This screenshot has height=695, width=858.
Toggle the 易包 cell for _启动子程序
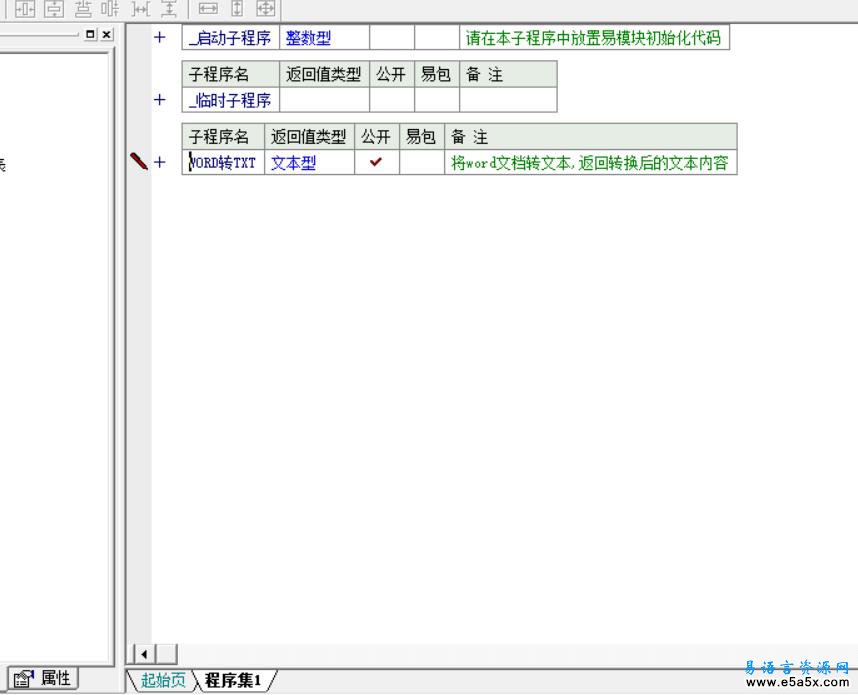pos(437,38)
